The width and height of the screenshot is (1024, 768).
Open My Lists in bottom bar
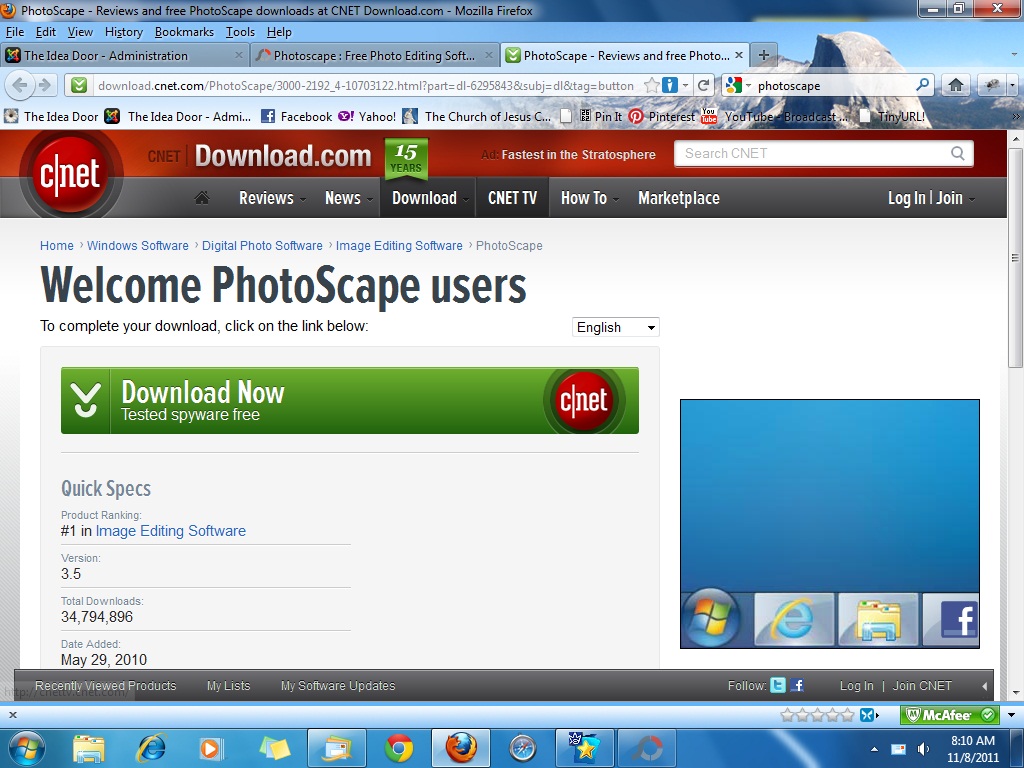tap(229, 686)
